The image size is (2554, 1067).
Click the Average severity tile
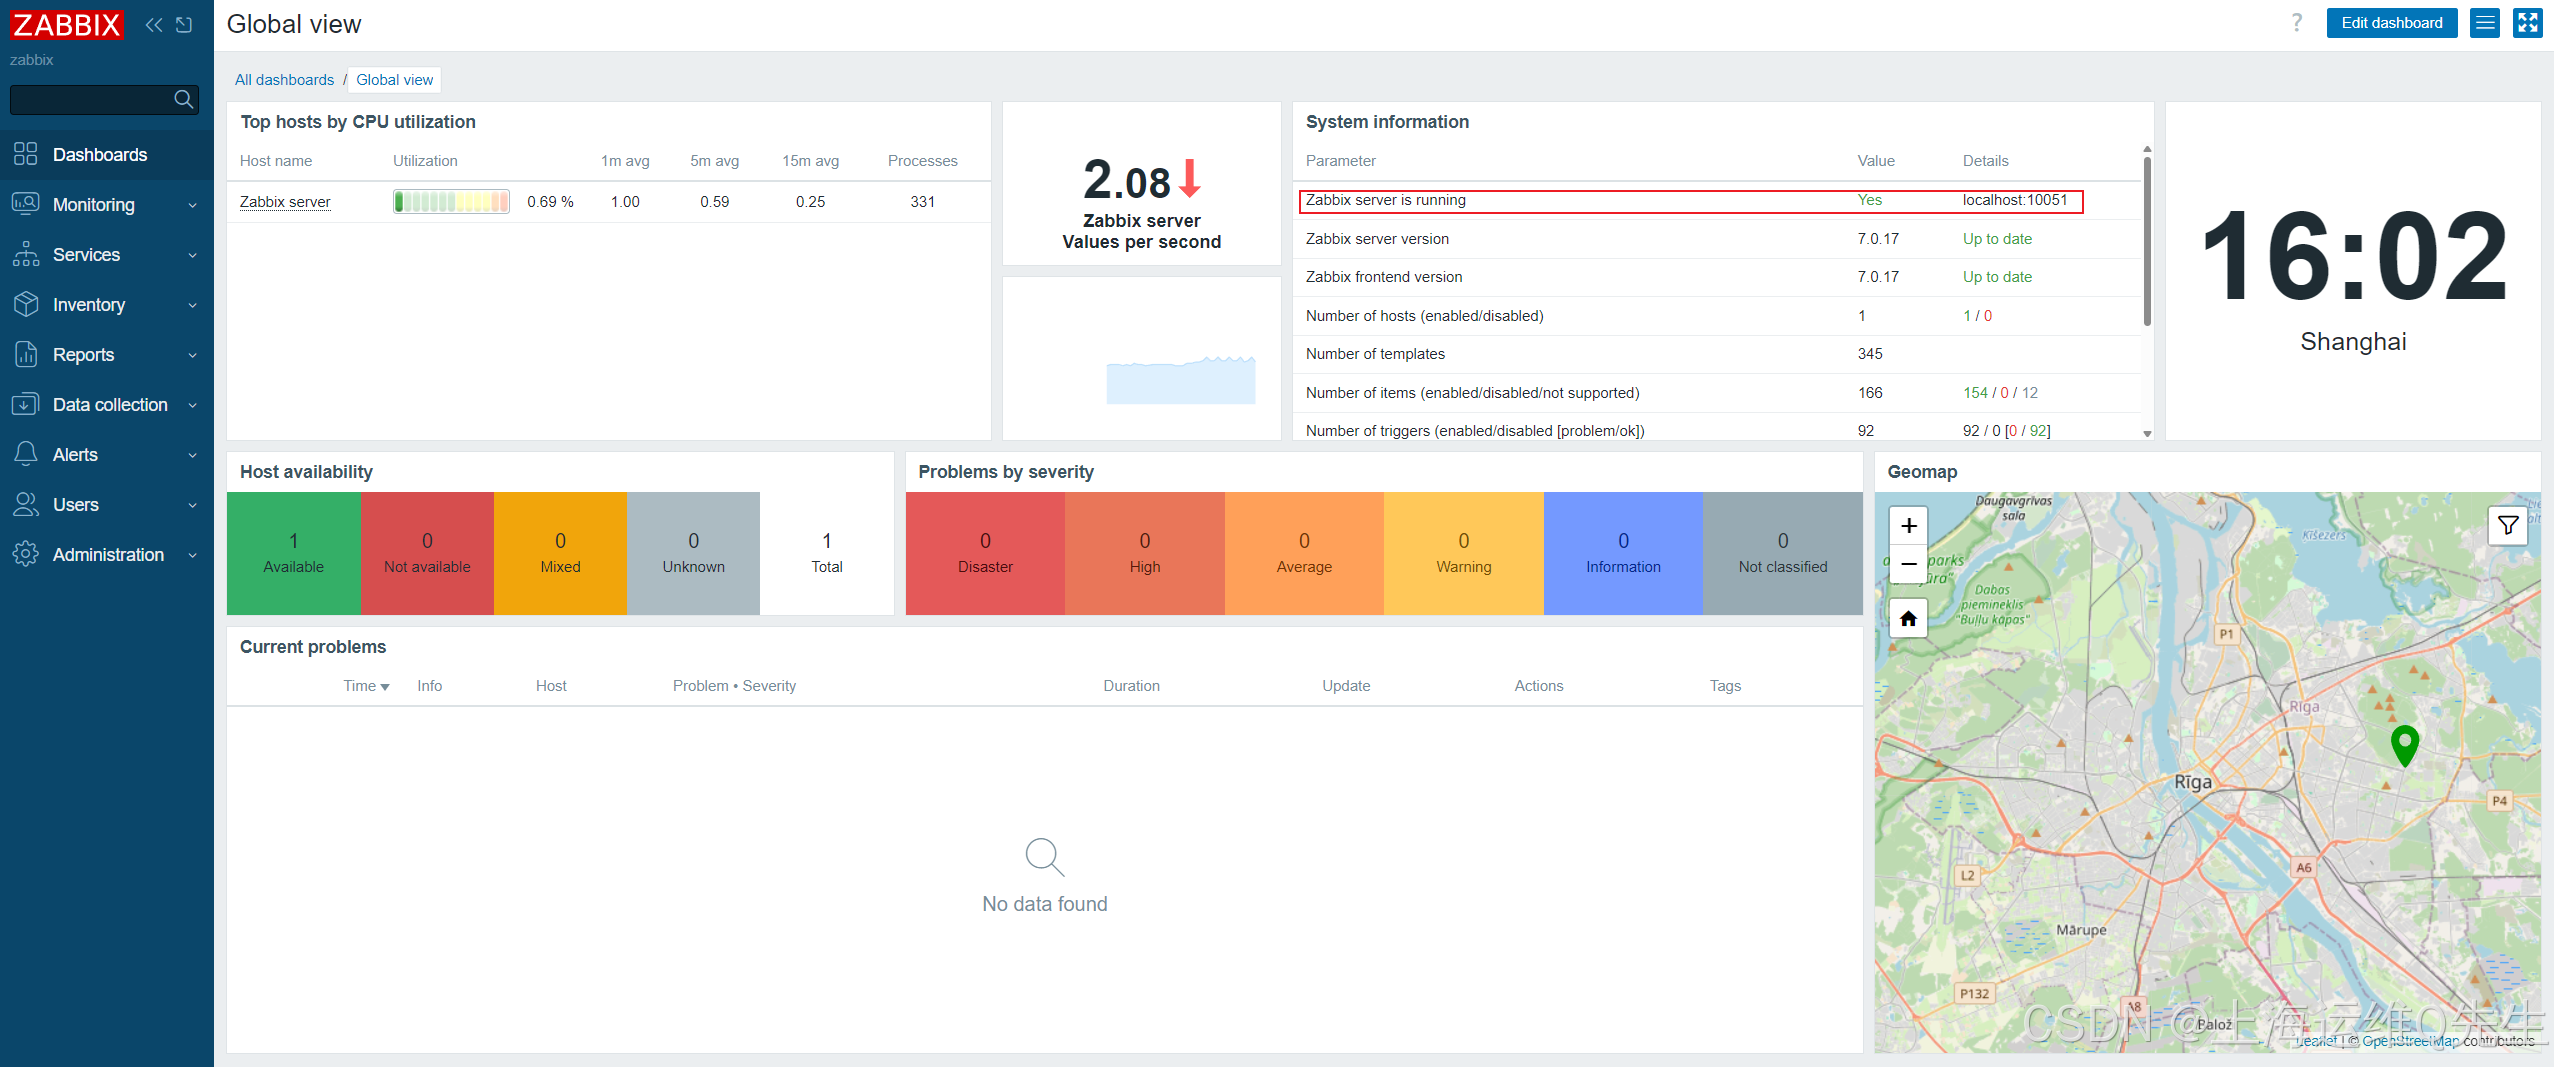click(x=1304, y=553)
